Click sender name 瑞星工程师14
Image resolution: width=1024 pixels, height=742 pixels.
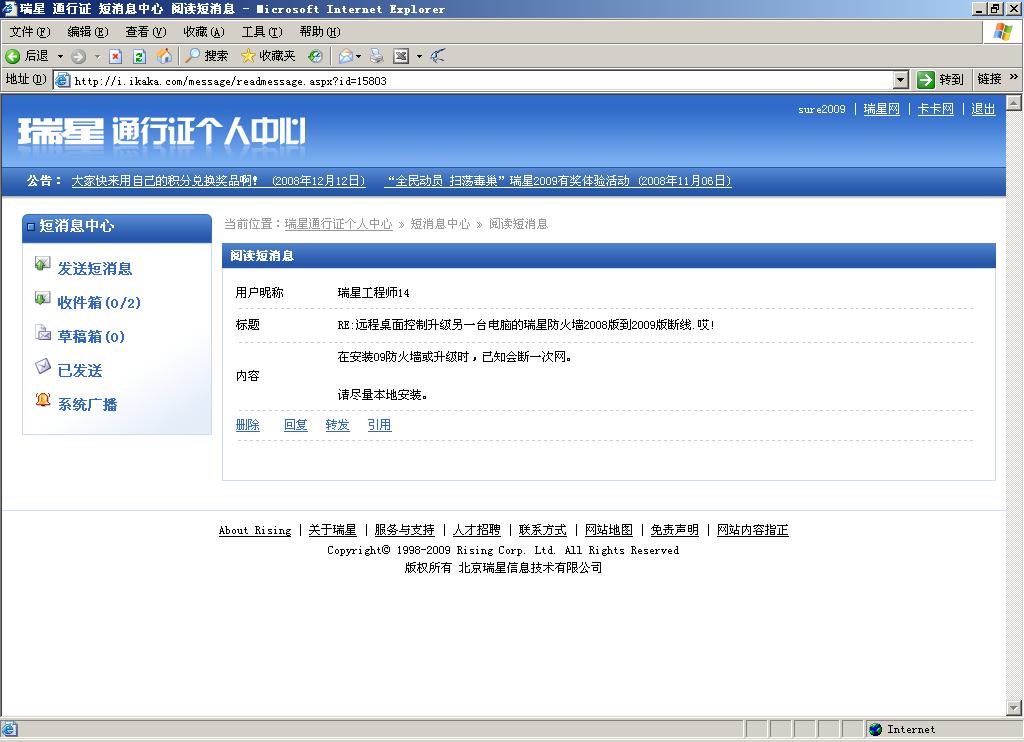tap(374, 293)
